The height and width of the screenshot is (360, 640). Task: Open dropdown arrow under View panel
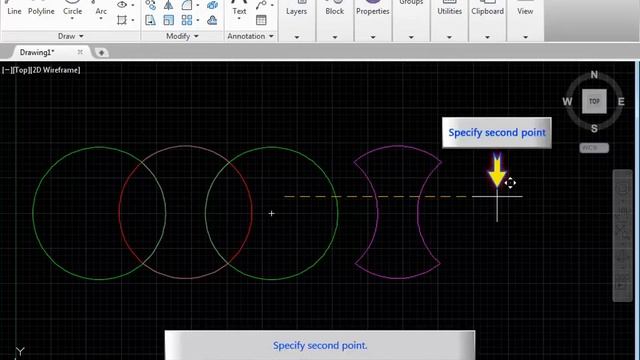525,37
